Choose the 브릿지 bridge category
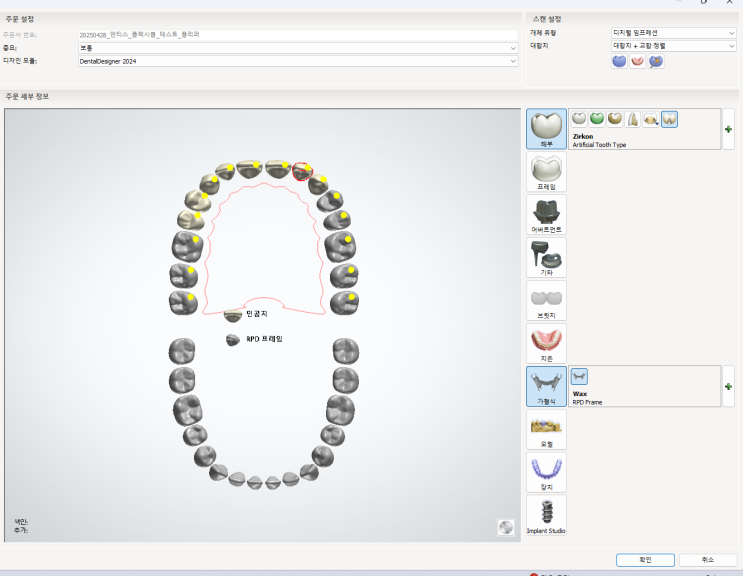The image size is (743, 576). (546, 301)
